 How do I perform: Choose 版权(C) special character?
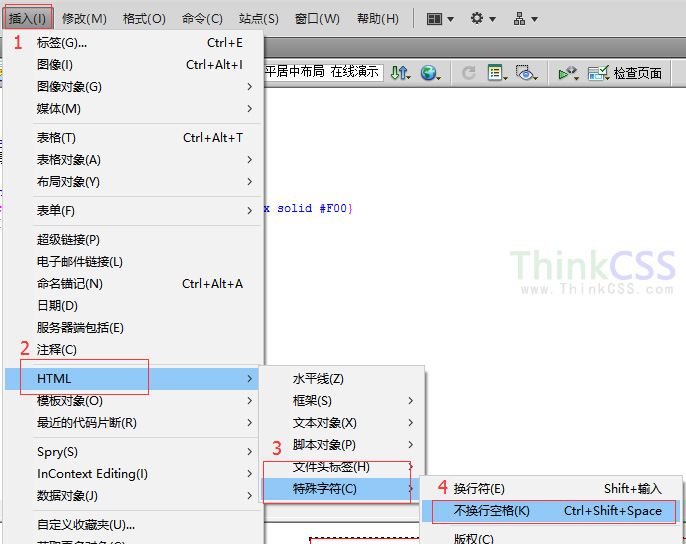click(551, 538)
